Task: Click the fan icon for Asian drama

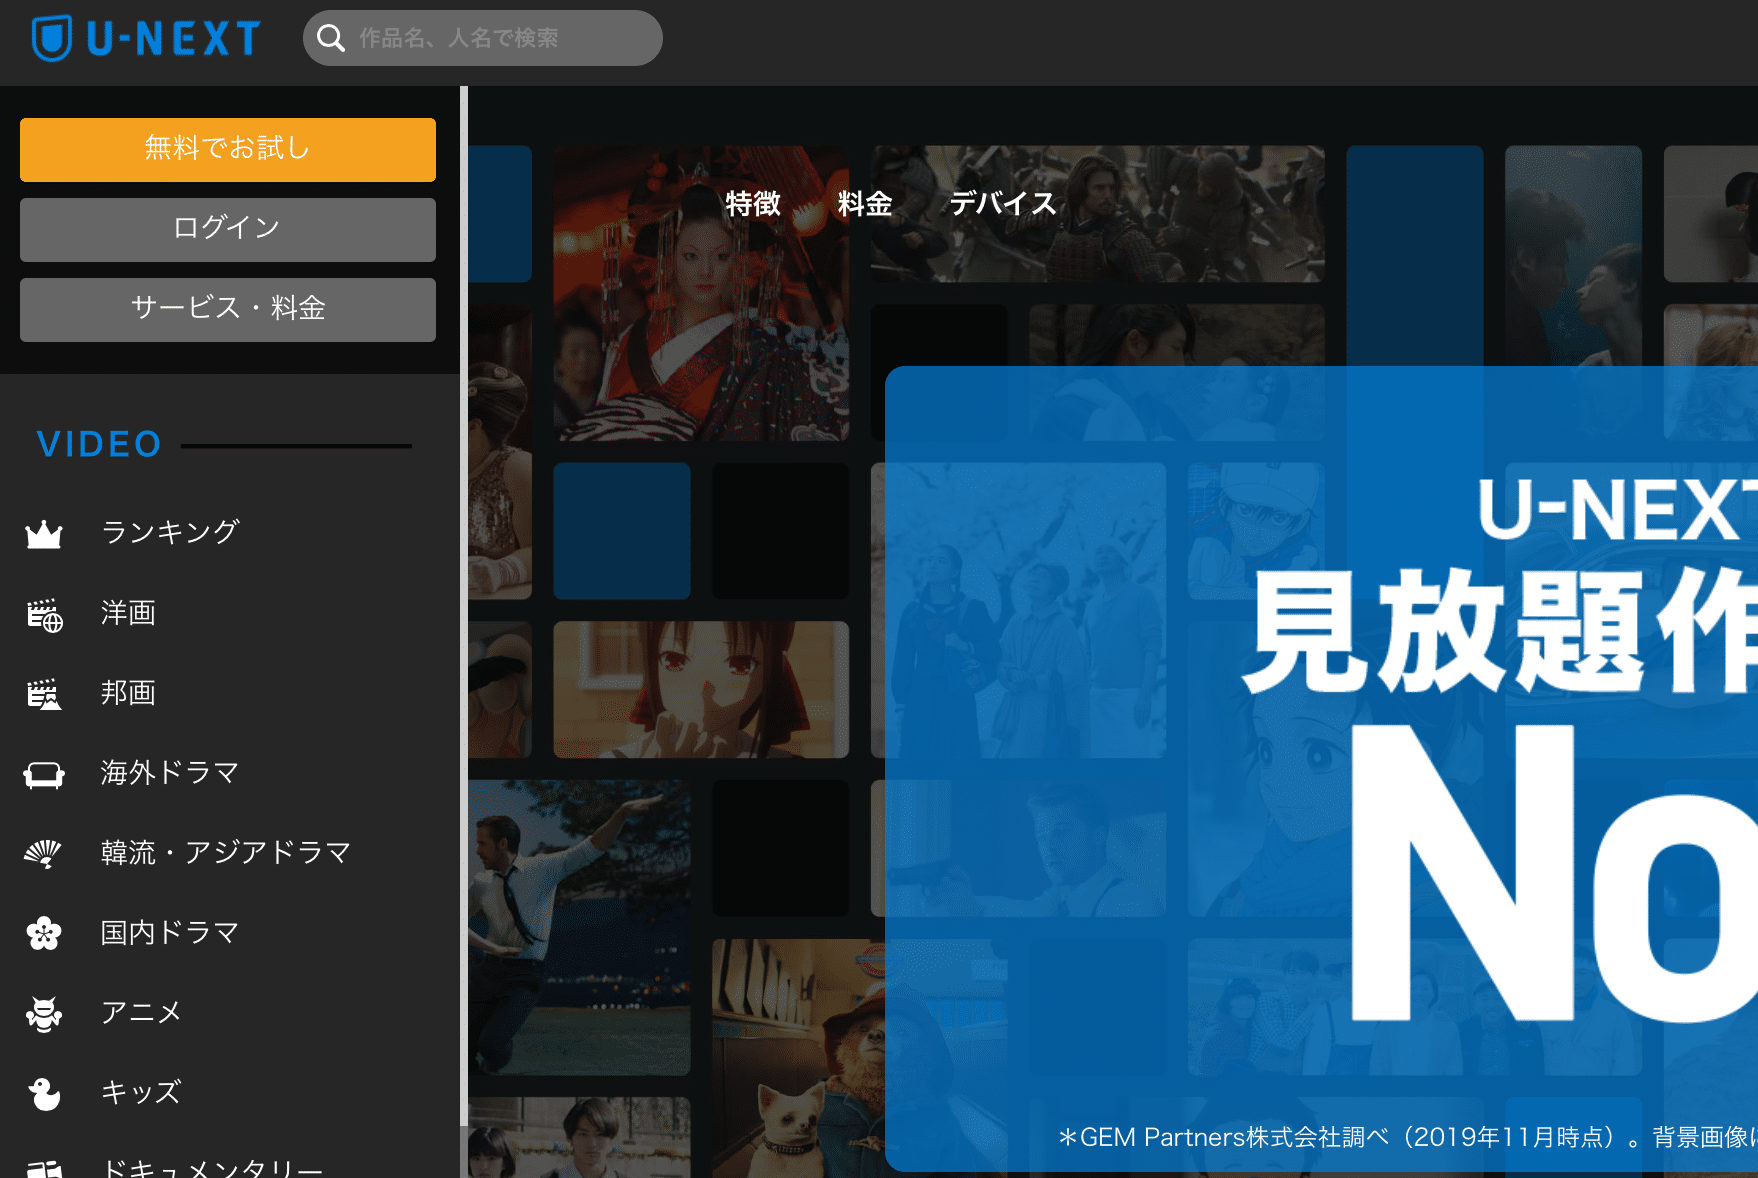Action: (x=43, y=853)
